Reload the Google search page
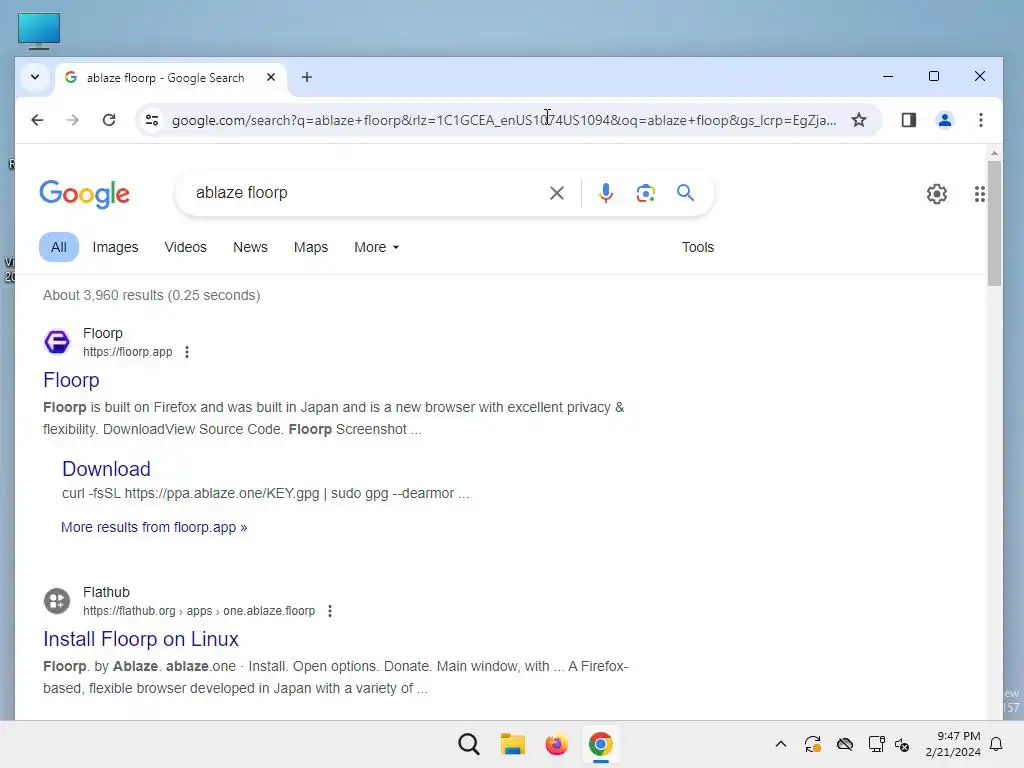 click(x=109, y=120)
